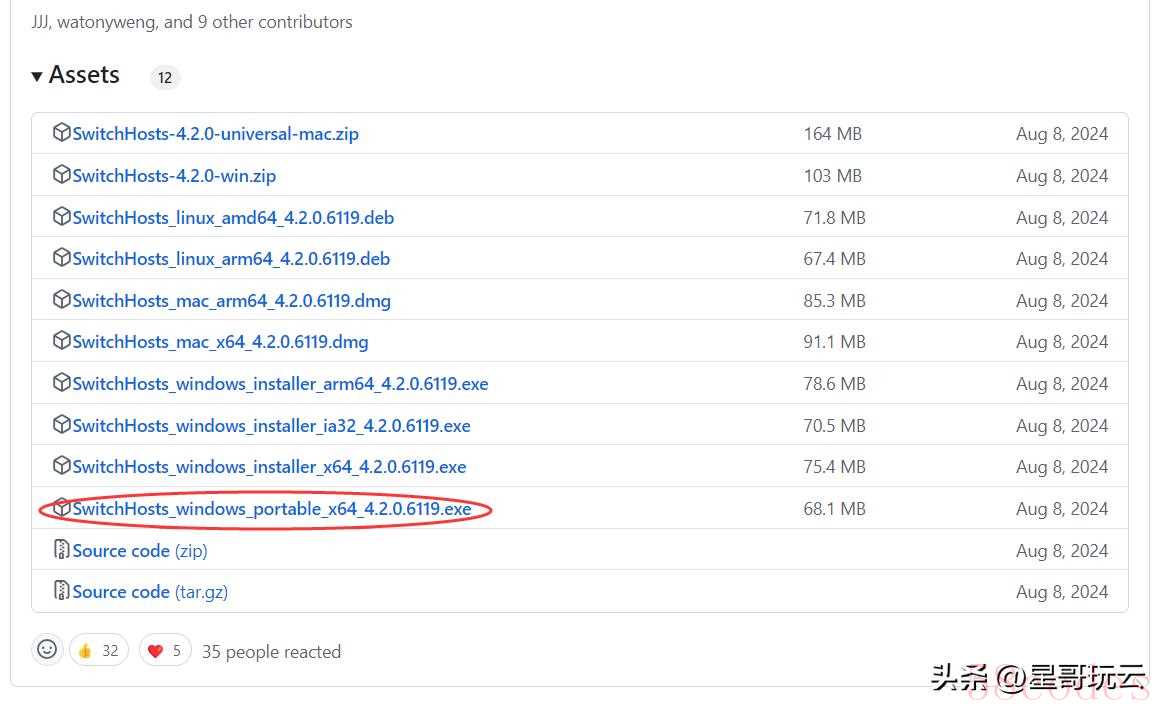
Task: Click the date in the windows_portable_x64 row
Action: [1062, 509]
